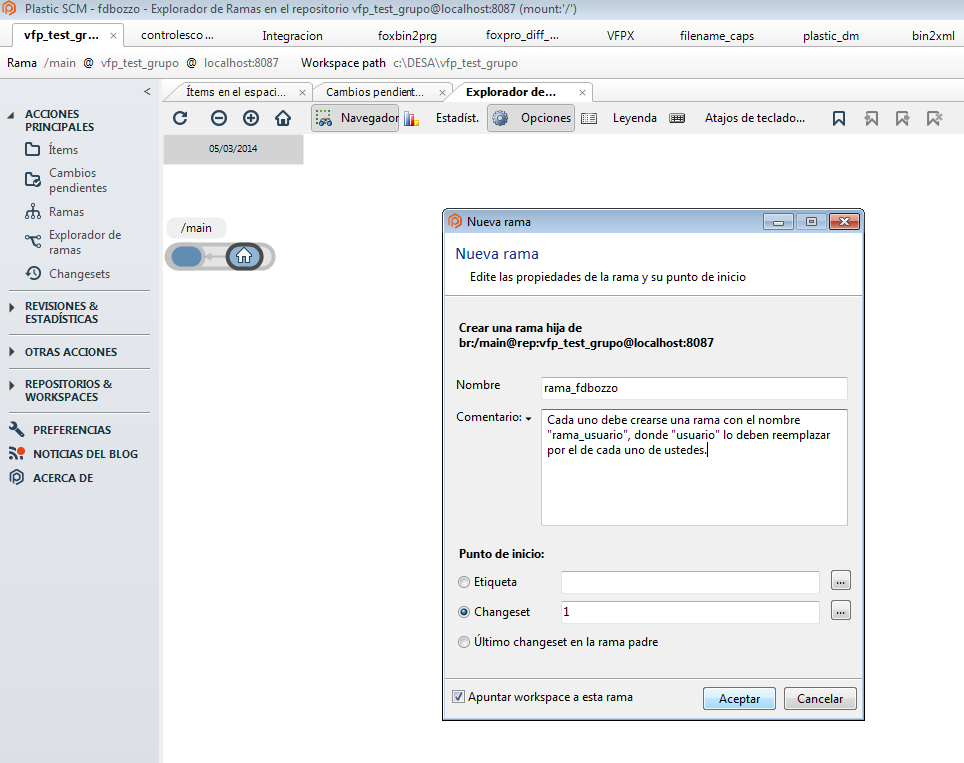Browse for Changeset with ellipsis button
This screenshot has width=964, height=763.
tap(840, 611)
